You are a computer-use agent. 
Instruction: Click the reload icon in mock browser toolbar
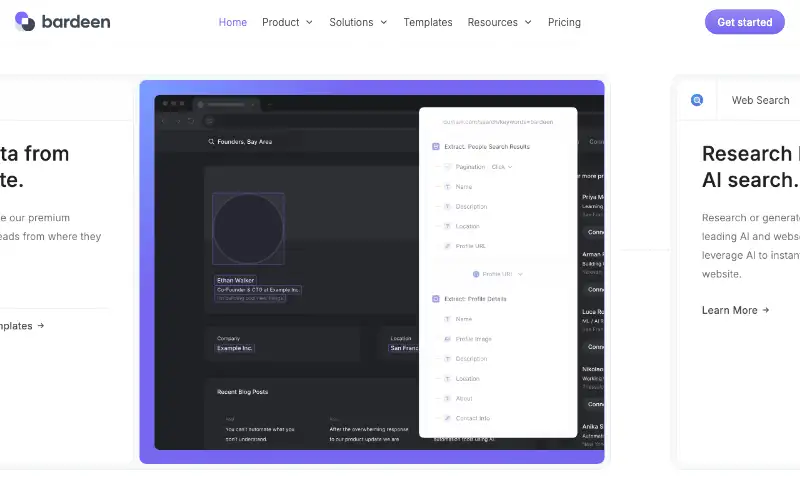[x=191, y=121]
